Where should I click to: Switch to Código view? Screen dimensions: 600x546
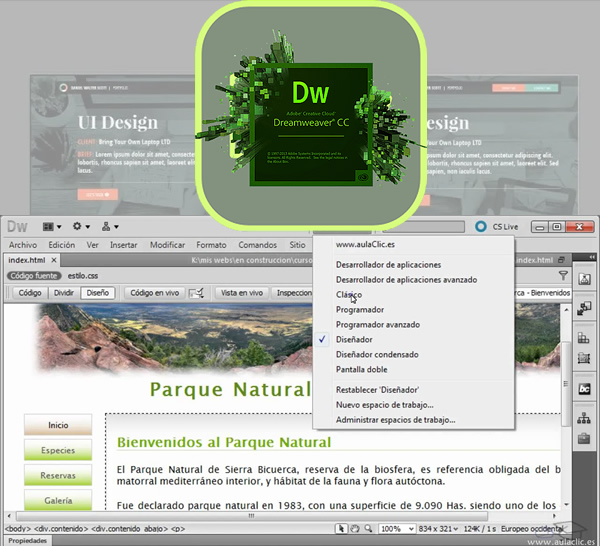pos(29,293)
